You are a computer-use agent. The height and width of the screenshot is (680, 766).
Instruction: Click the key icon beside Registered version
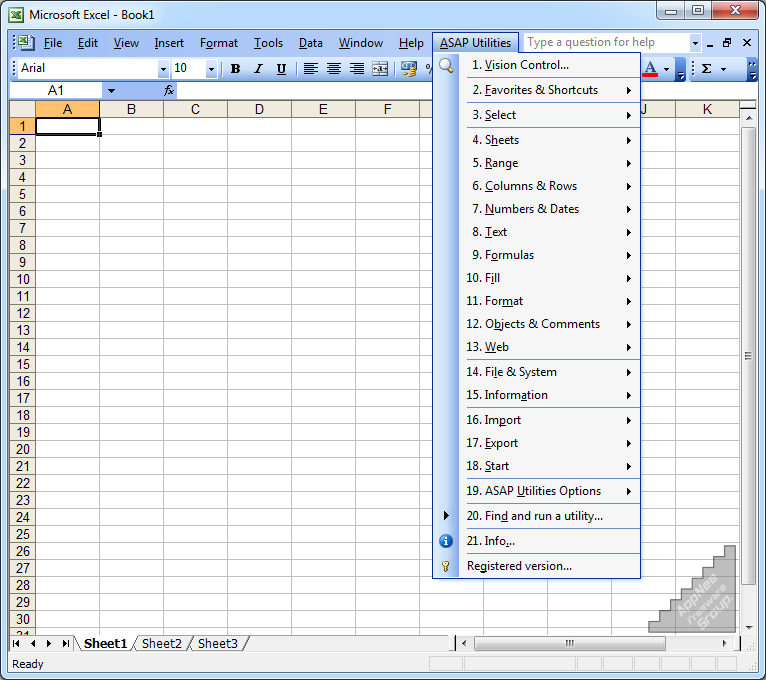(446, 566)
